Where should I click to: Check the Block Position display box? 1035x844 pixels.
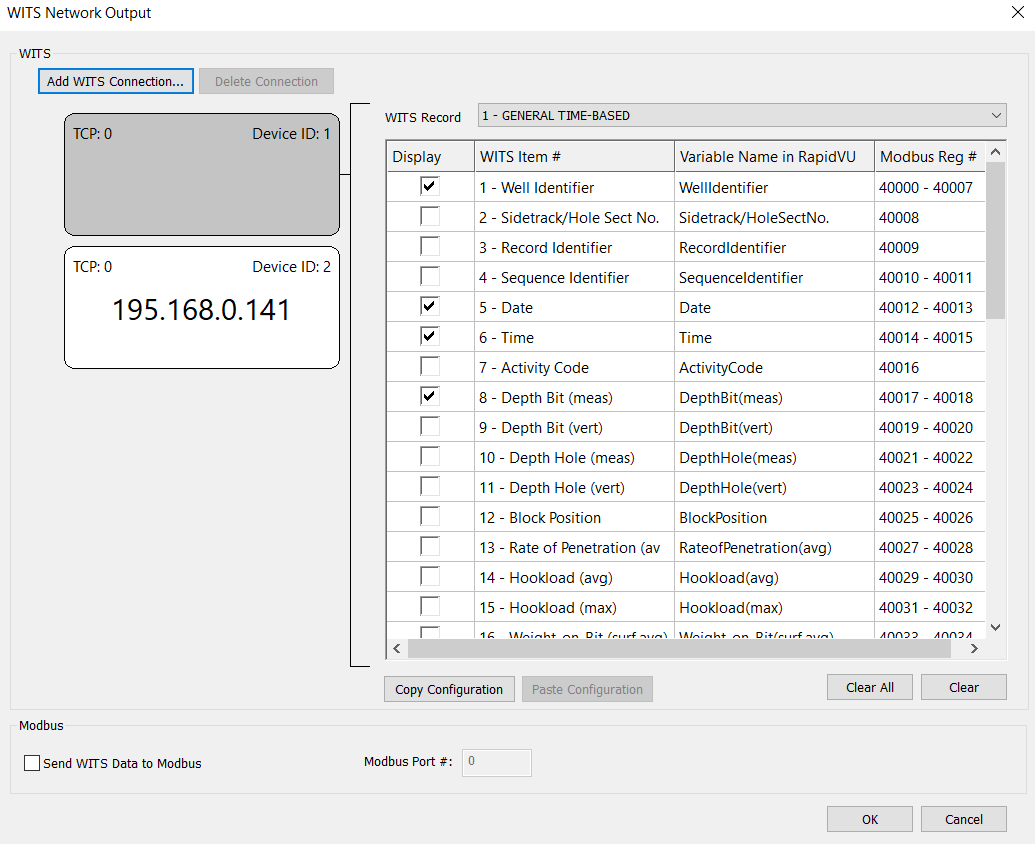point(429,517)
